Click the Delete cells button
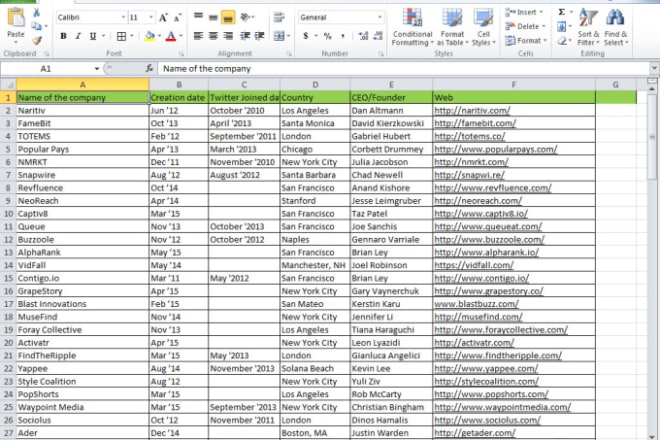Image resolution: width=660 pixels, height=440 pixels. coord(525,26)
